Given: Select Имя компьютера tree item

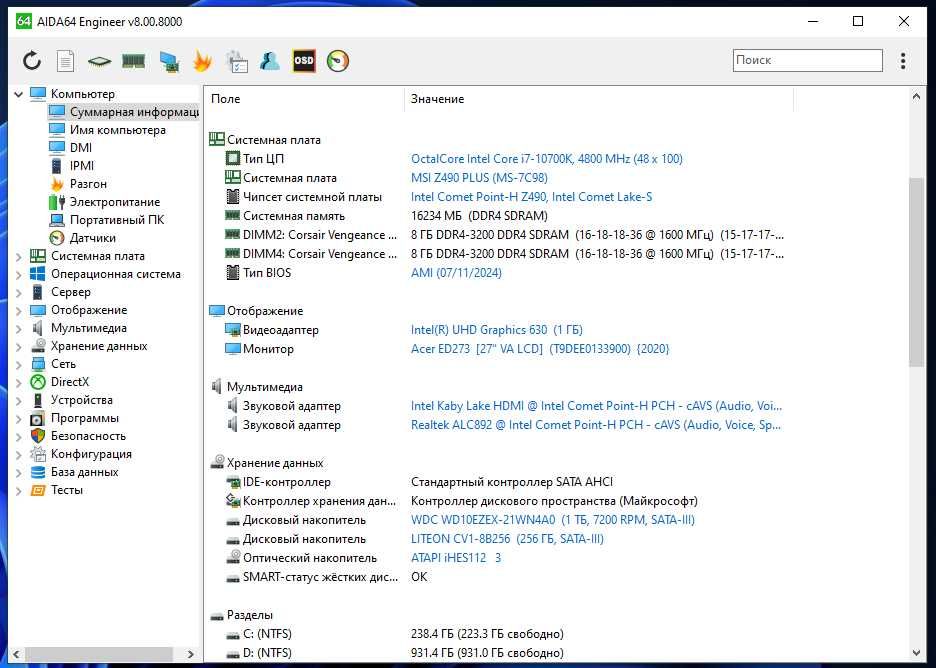Looking at the screenshot, I should 118,130.
